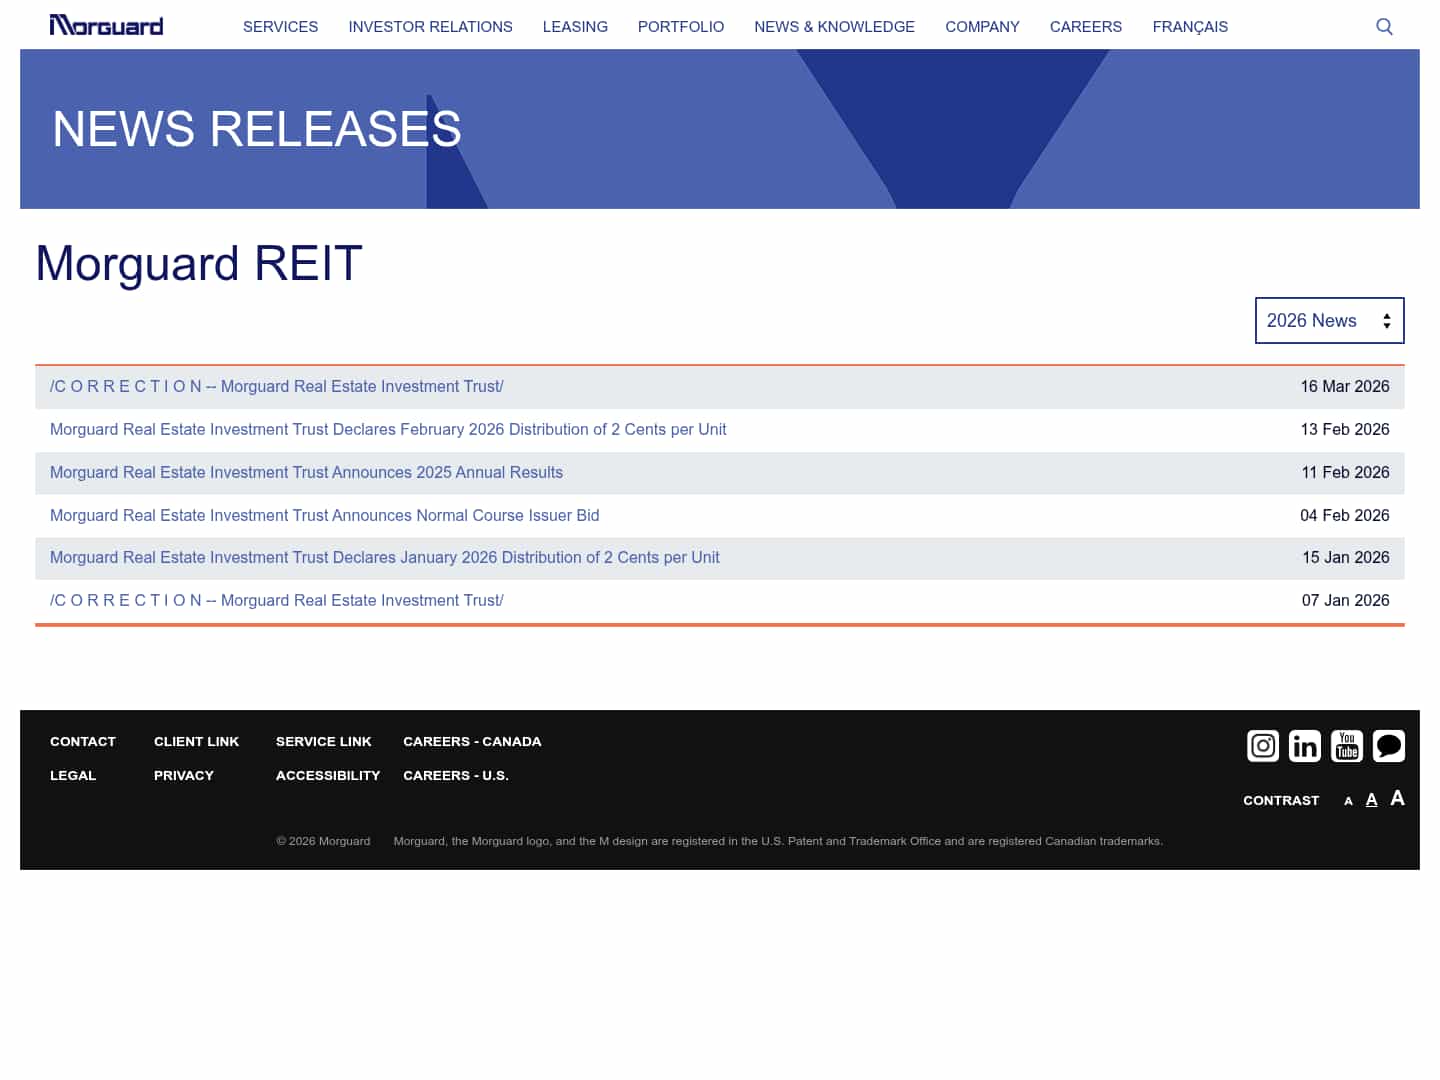Viewport: 1440px width, 1080px height.
Task: Toggle the CONTRAST setting
Action: tap(1281, 800)
